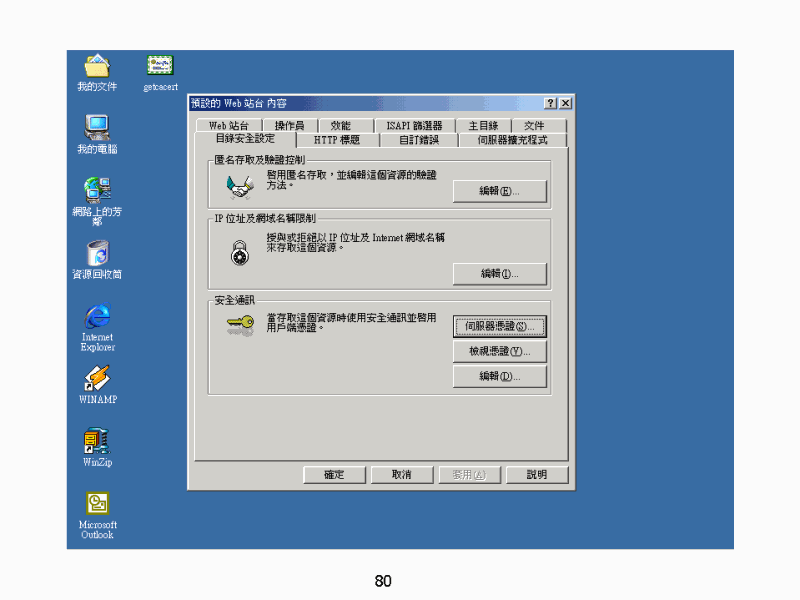Screen dimensions: 800x600
Task: Open the WinZip desktop icon
Action: pyautogui.click(x=97, y=442)
